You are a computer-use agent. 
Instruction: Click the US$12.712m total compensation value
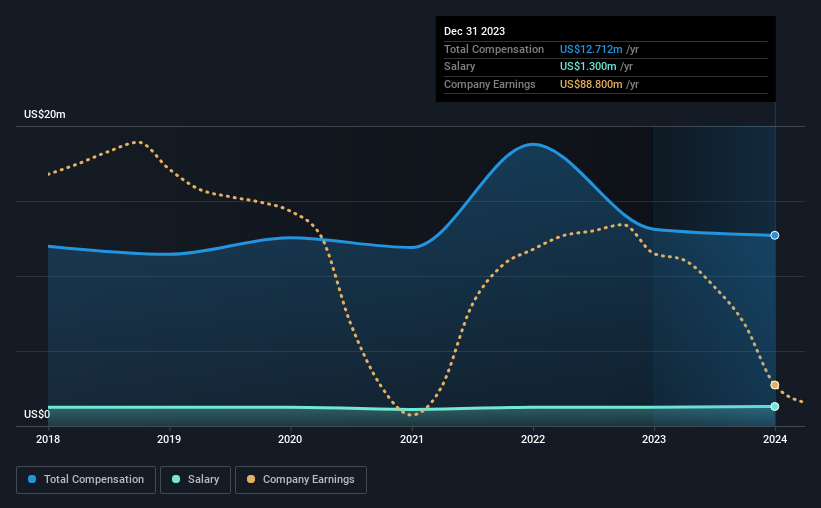[591, 49]
